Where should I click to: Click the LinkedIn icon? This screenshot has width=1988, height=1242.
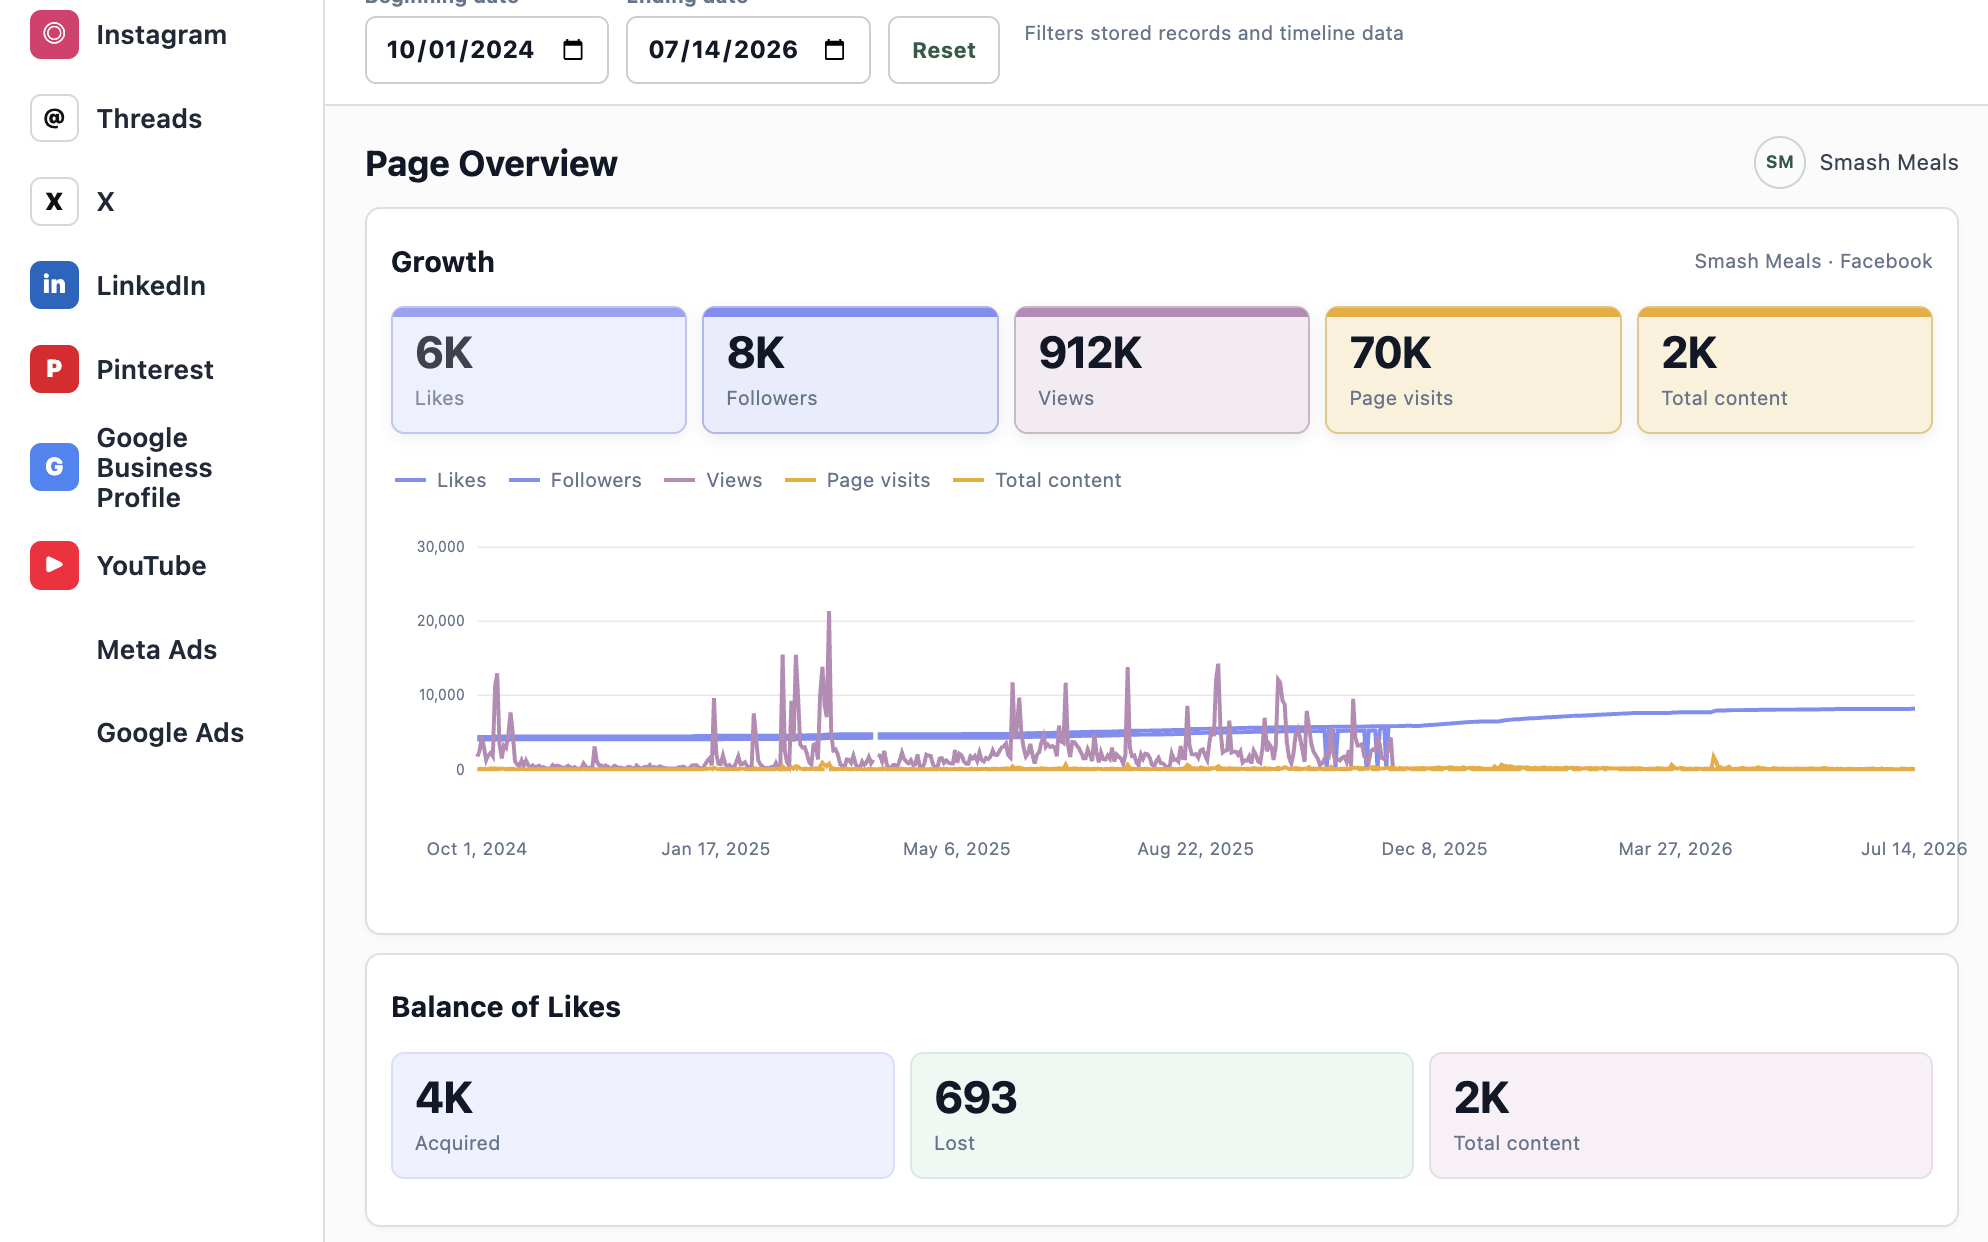pyautogui.click(x=54, y=285)
